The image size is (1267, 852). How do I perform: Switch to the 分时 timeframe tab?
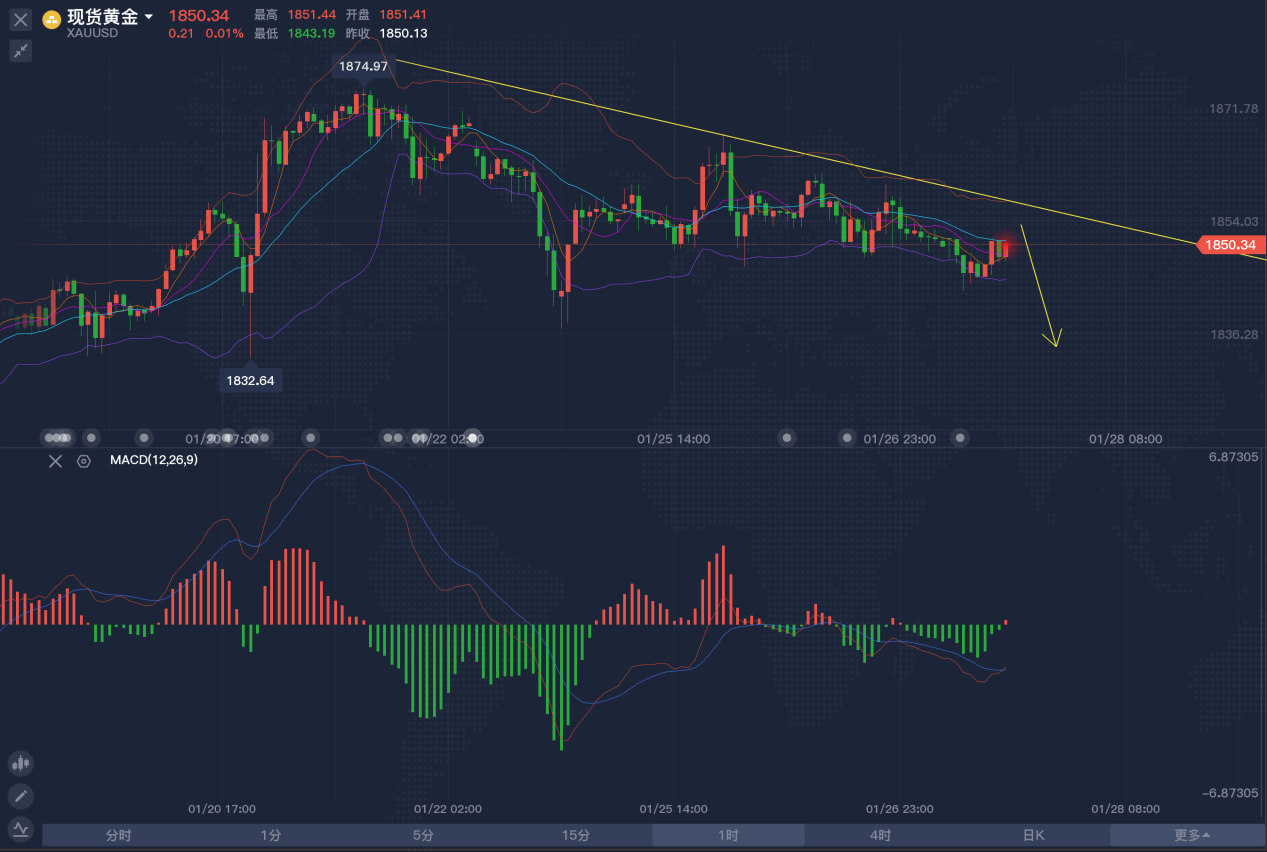pyautogui.click(x=118, y=835)
